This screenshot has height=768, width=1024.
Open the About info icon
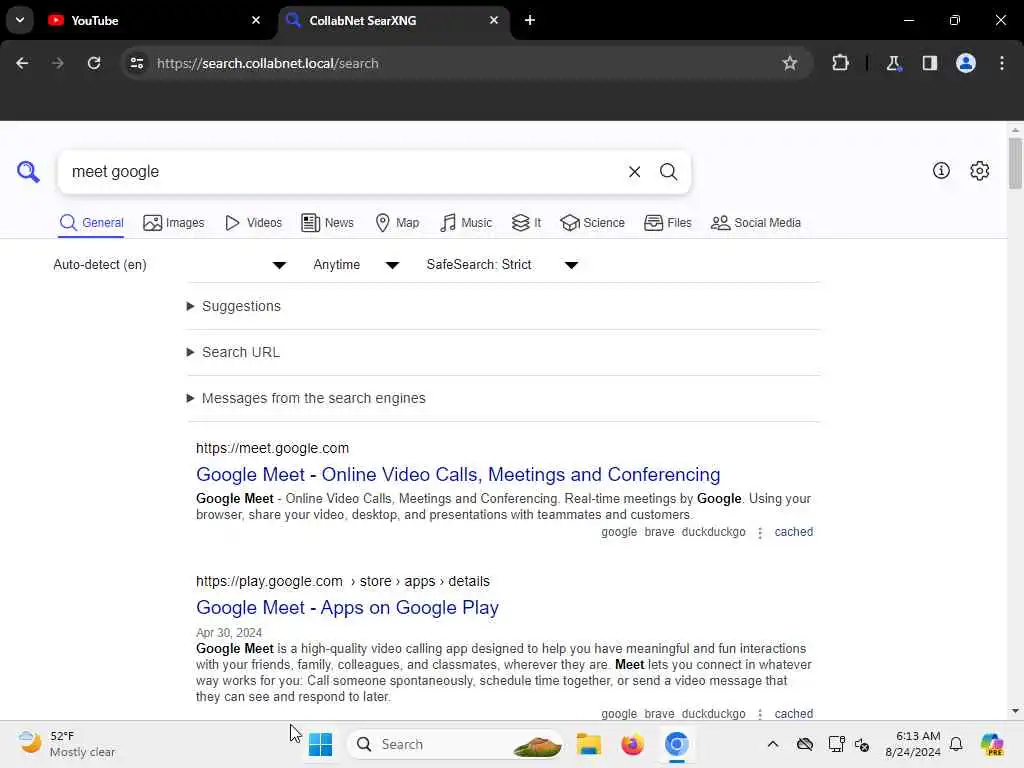pos(941,170)
